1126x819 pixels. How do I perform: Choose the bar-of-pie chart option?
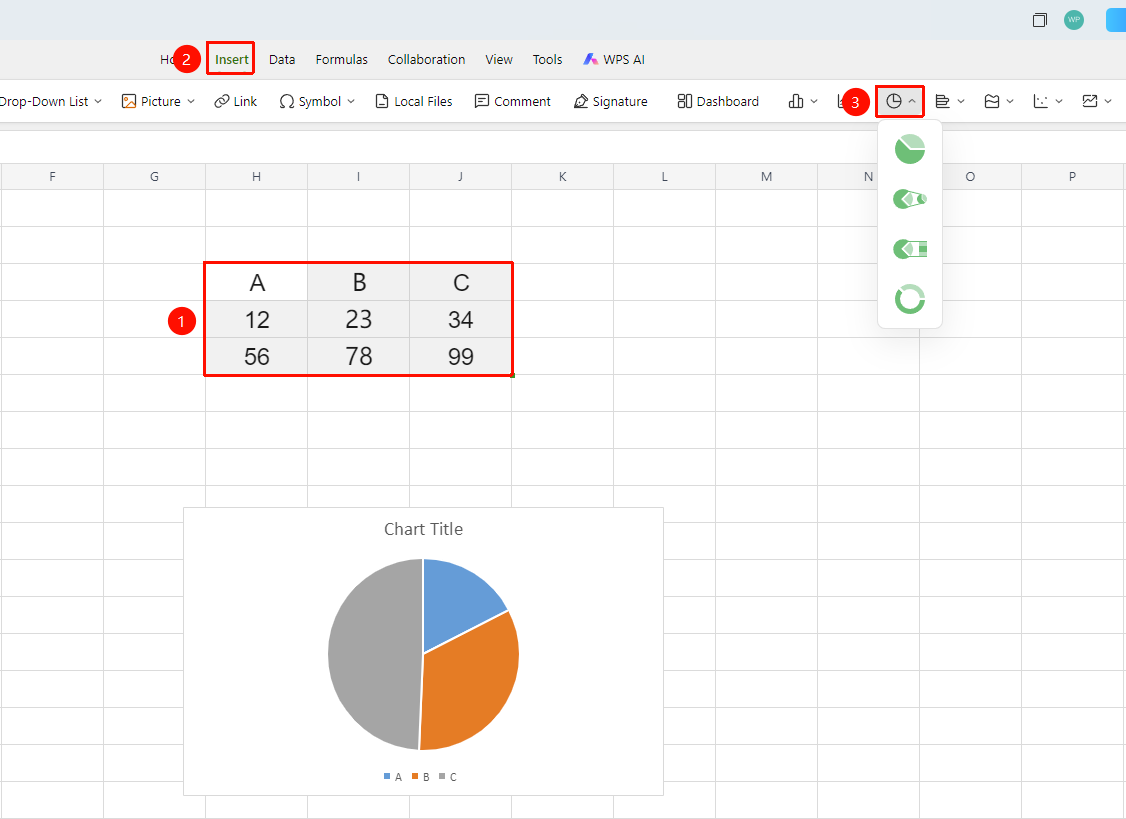[910, 249]
